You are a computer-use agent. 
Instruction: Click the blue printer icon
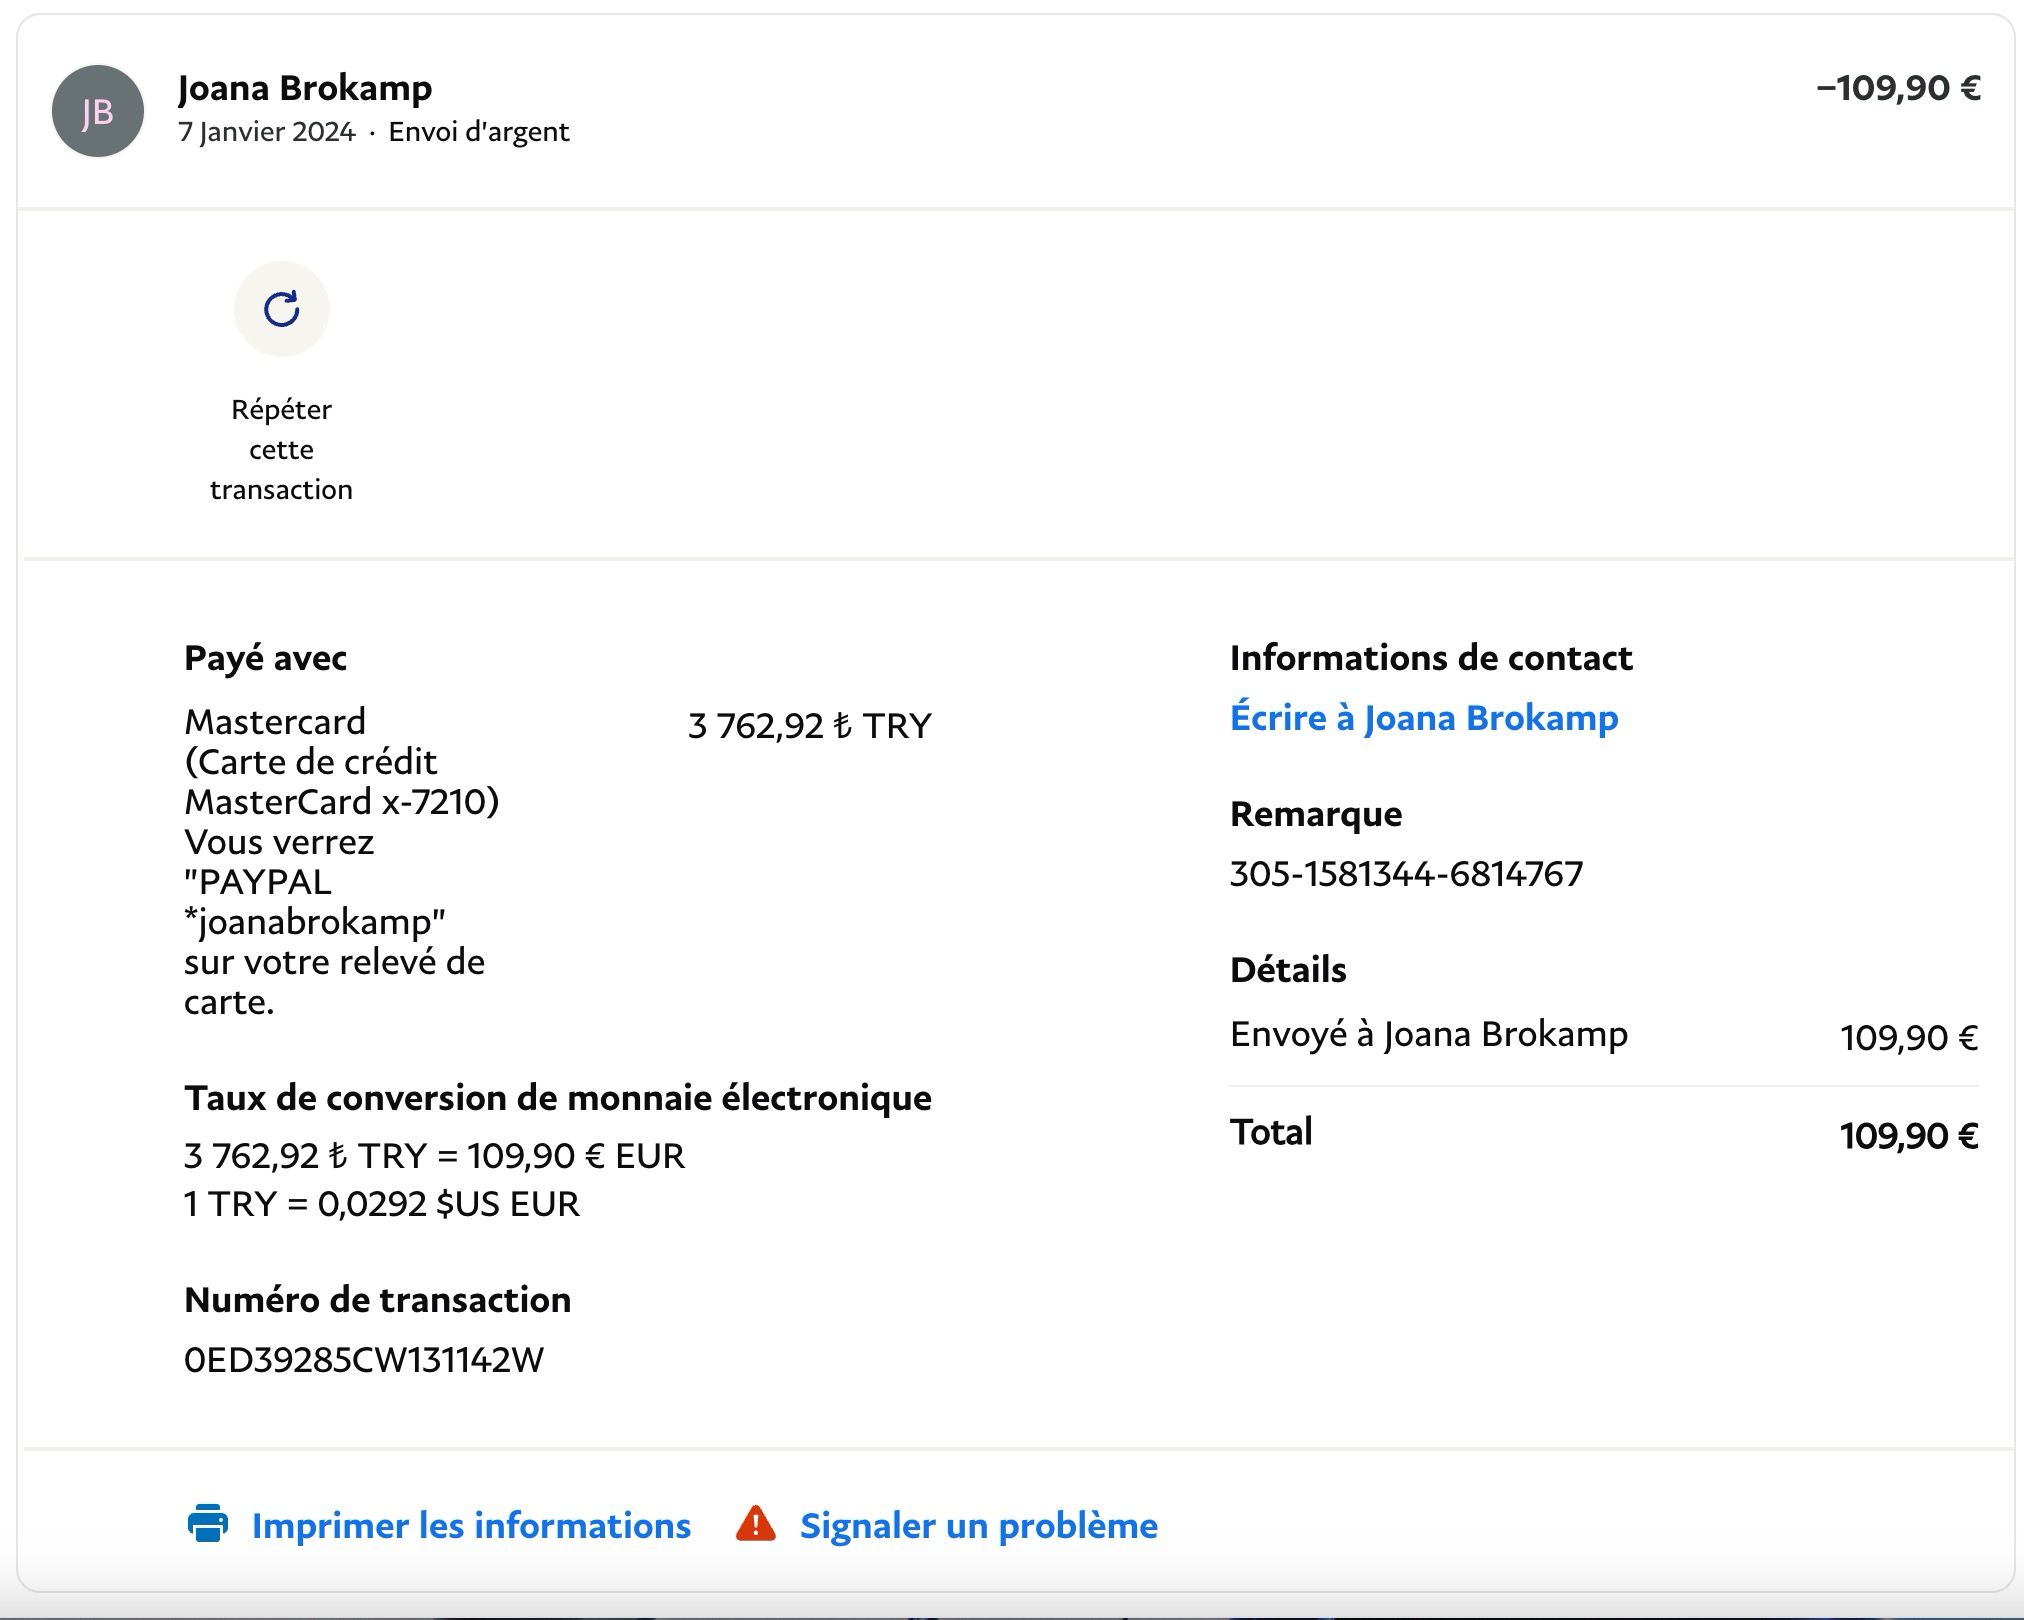coord(208,1524)
